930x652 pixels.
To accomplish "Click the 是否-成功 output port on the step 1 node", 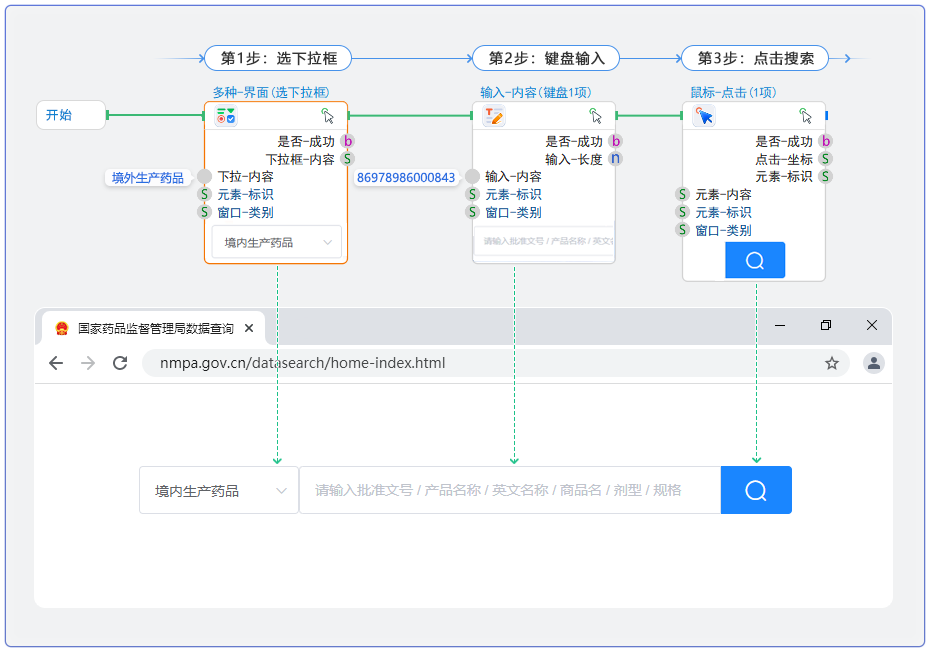I will coord(347,141).
